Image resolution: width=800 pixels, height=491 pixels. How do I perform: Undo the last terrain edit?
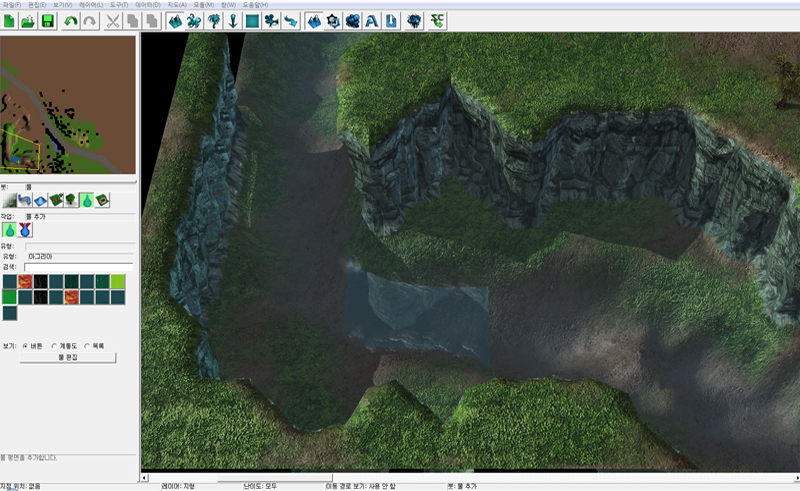pos(70,21)
